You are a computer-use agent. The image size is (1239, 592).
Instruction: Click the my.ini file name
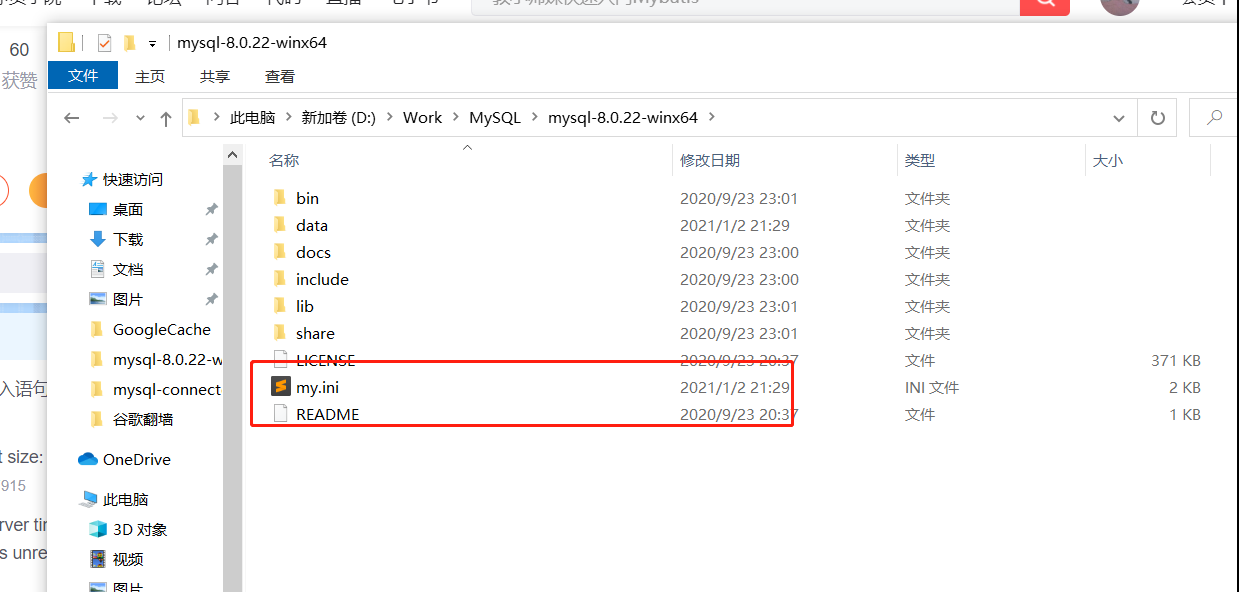click(318, 387)
